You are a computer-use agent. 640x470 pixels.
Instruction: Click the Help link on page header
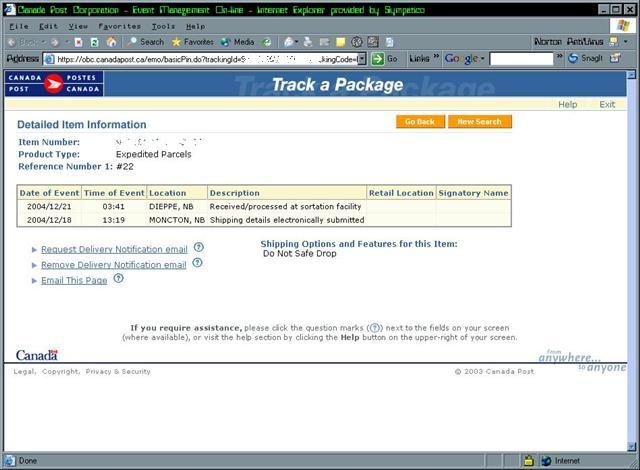pyautogui.click(x=568, y=104)
